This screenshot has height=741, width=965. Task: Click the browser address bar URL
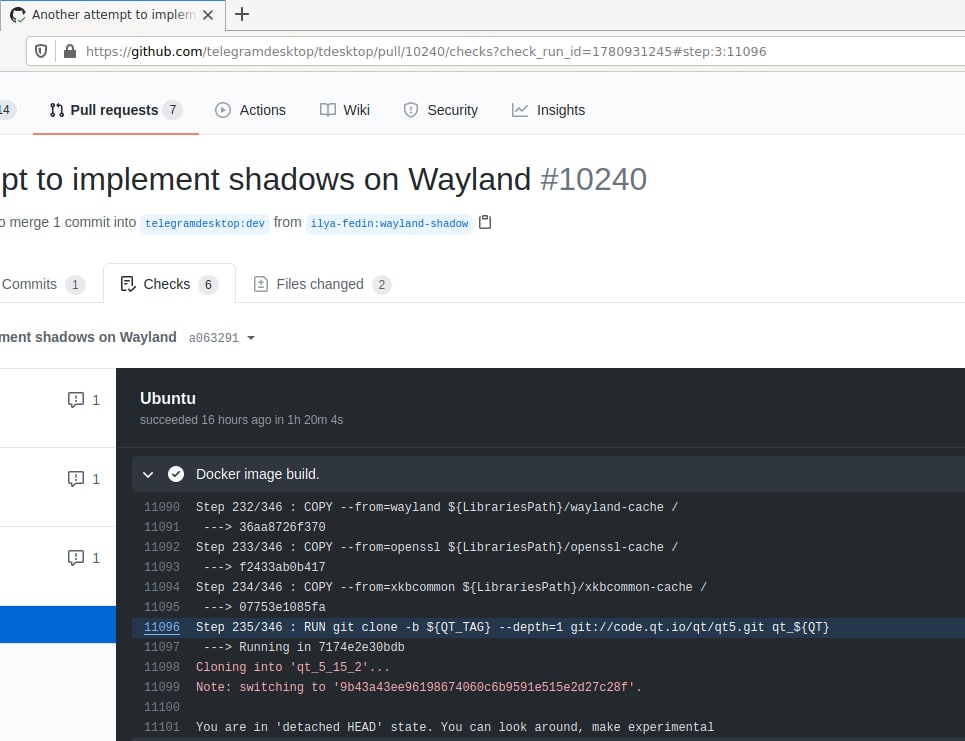tap(426, 52)
